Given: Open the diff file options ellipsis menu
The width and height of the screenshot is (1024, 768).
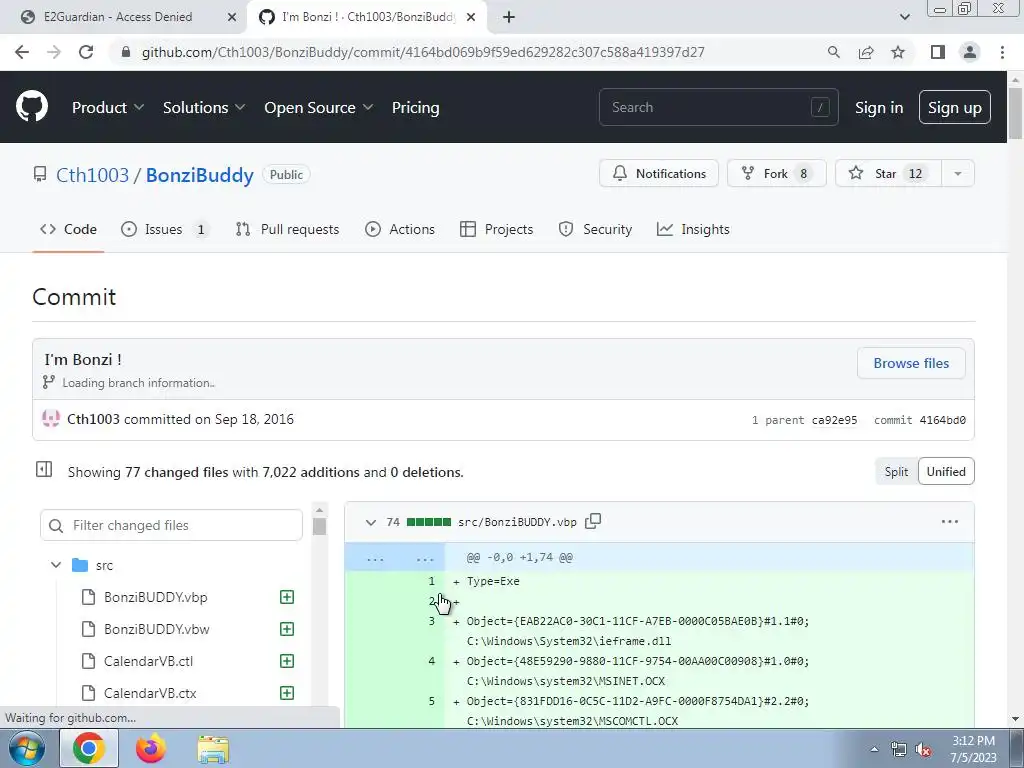Looking at the screenshot, I should (950, 521).
